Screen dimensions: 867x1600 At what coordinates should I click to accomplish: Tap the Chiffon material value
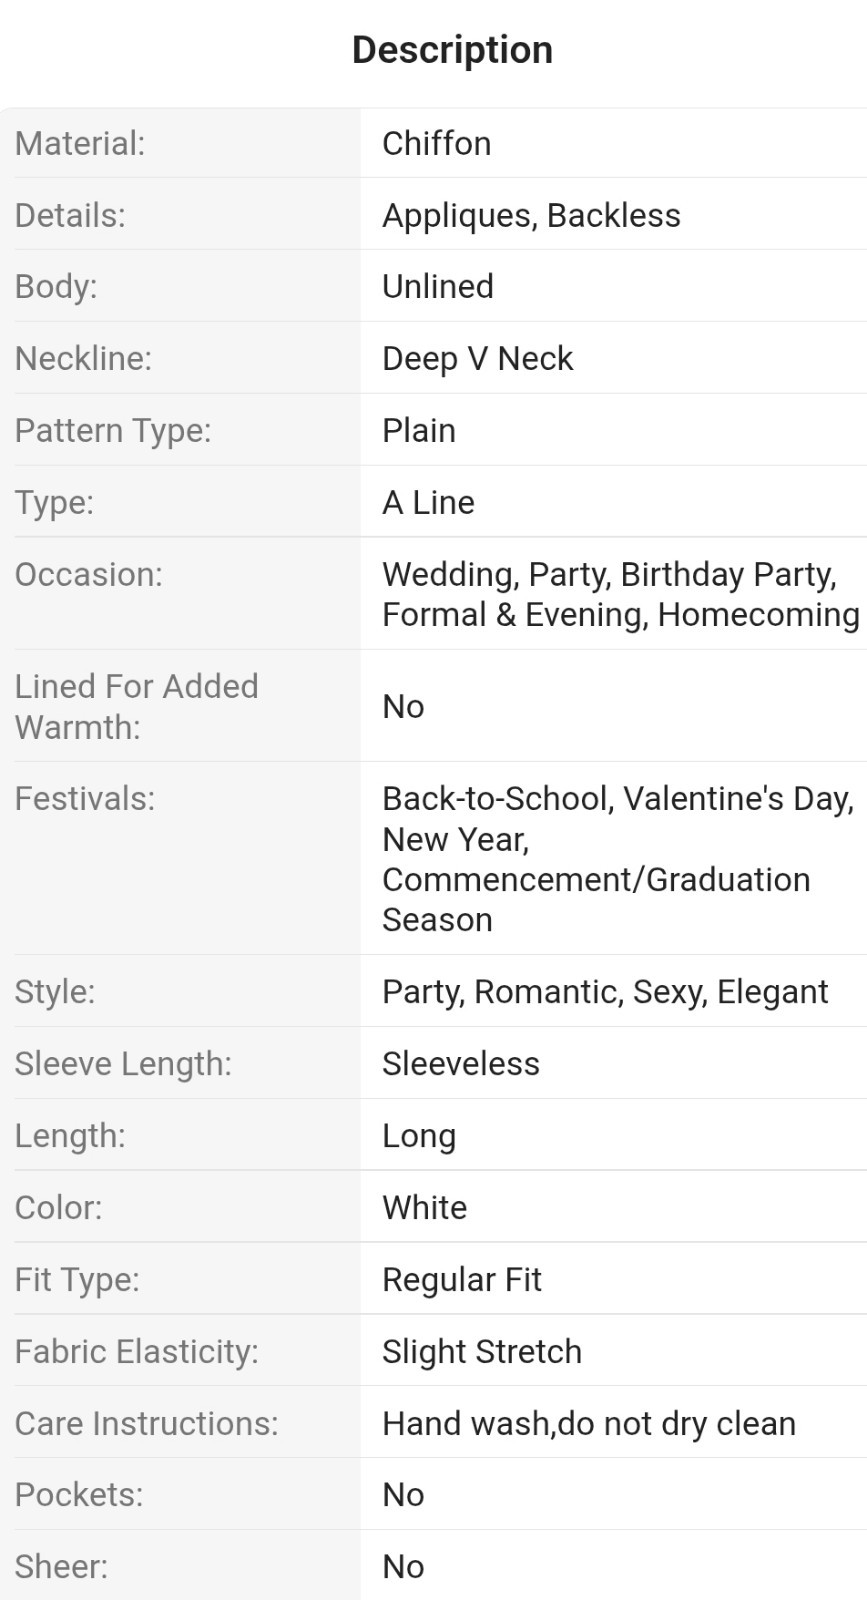(437, 143)
